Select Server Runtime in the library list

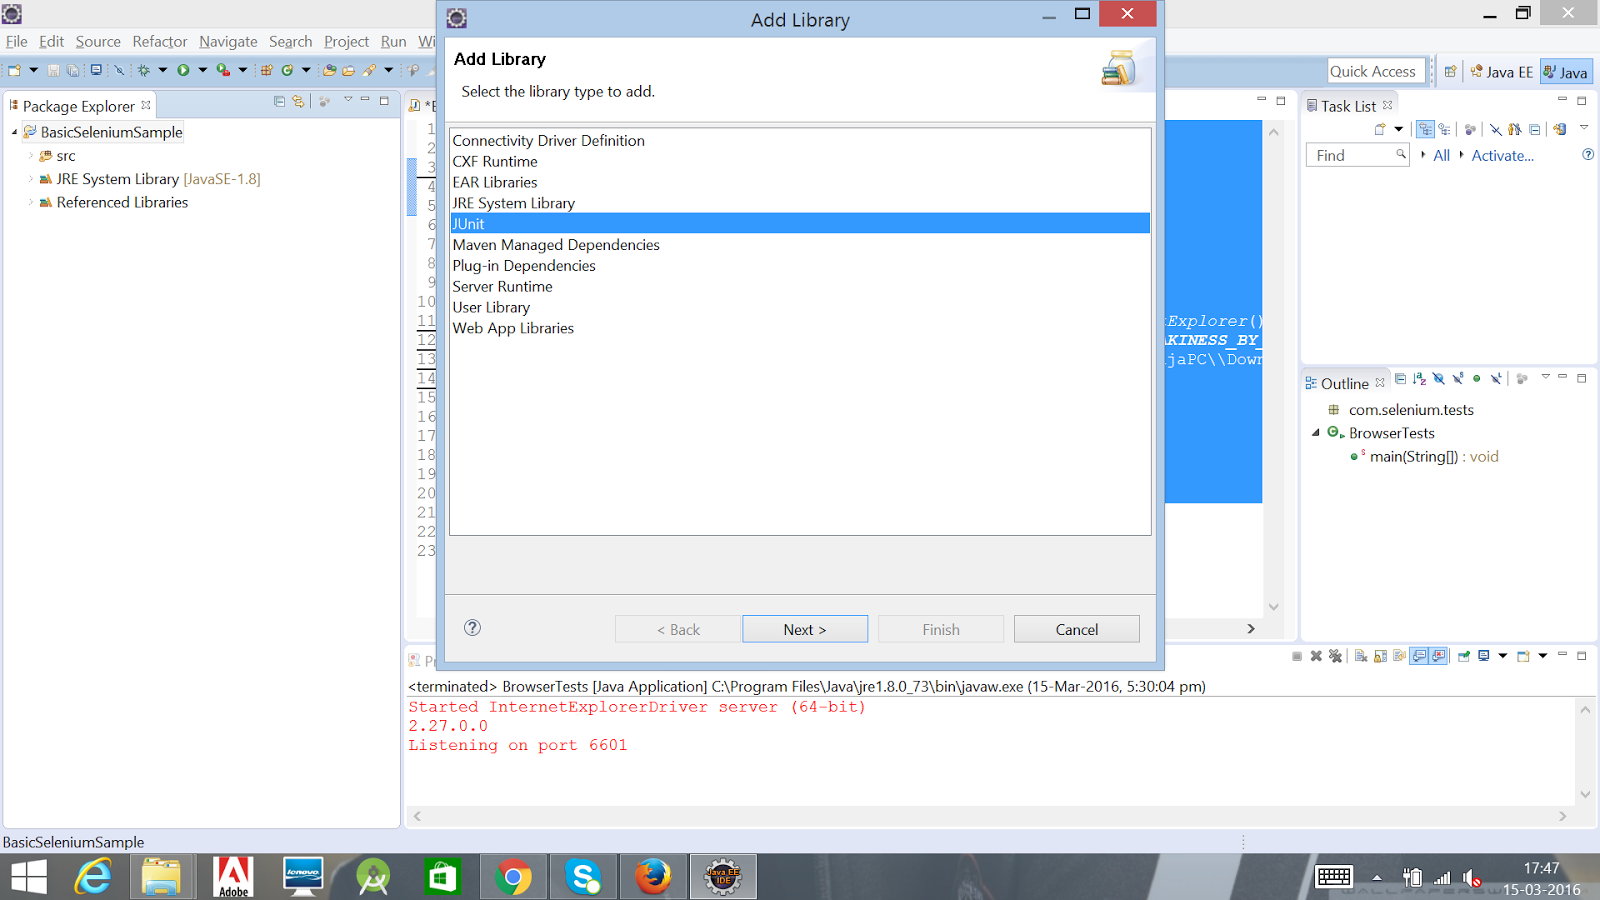(800, 286)
